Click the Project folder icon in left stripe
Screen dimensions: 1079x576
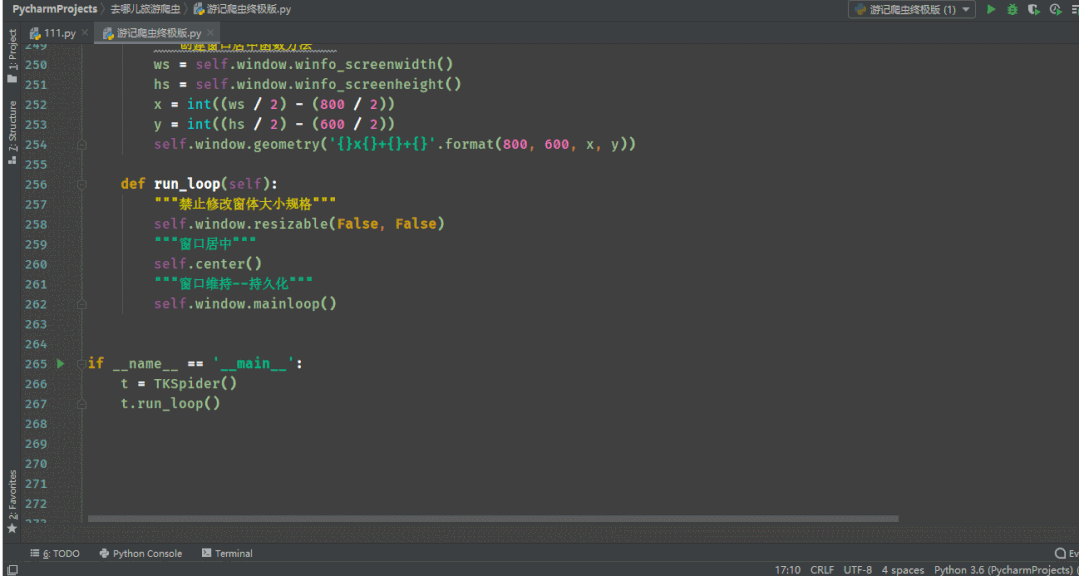pyautogui.click(x=12, y=79)
